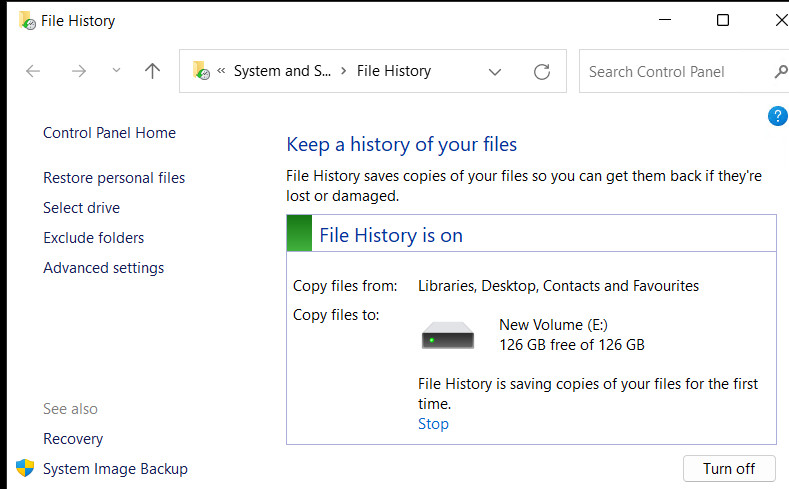Image resolution: width=789 pixels, height=489 pixels.
Task: Go up one level with up arrow
Action: pyautogui.click(x=152, y=71)
